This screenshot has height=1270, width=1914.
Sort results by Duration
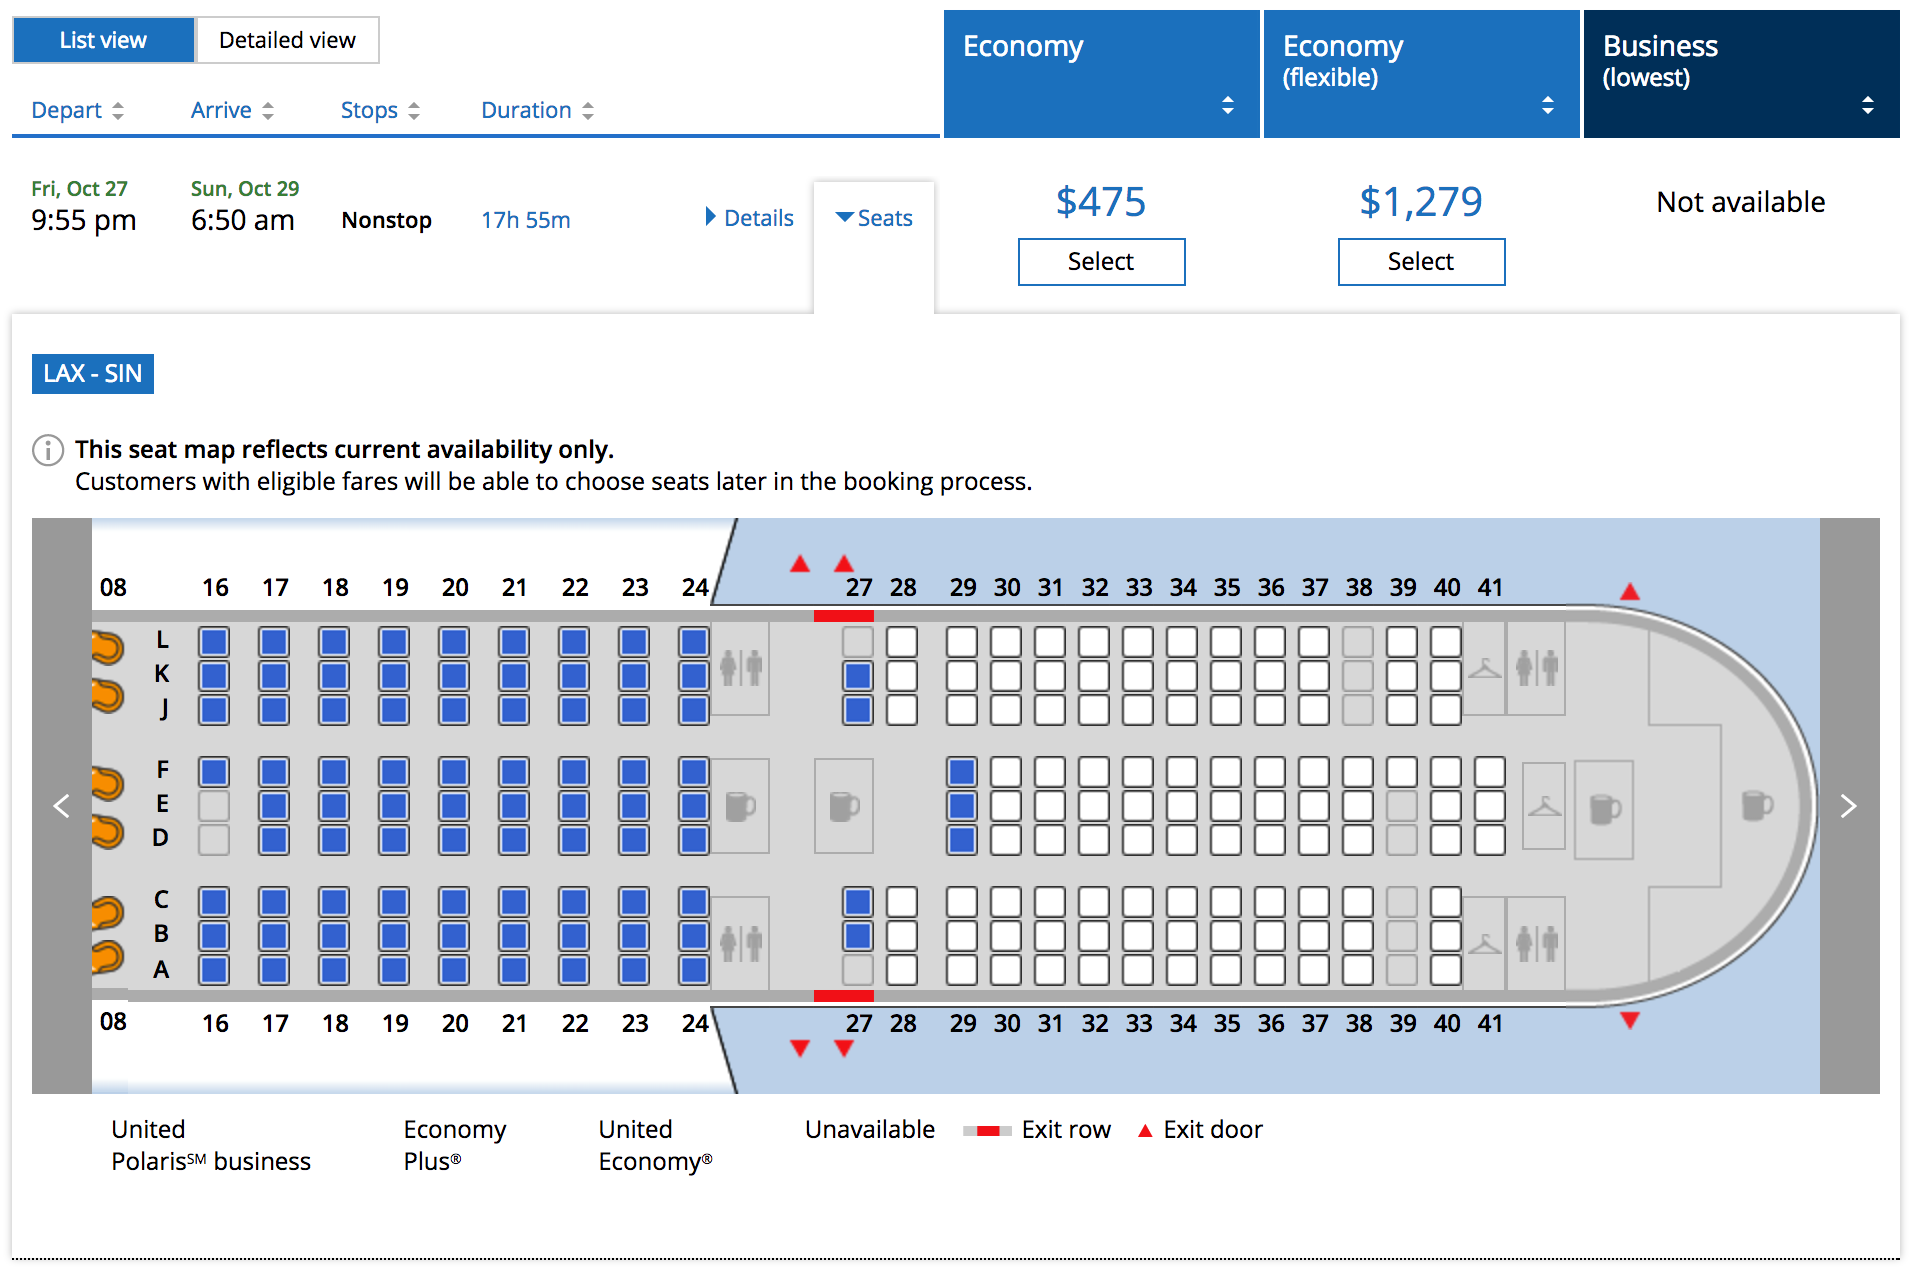coord(538,110)
